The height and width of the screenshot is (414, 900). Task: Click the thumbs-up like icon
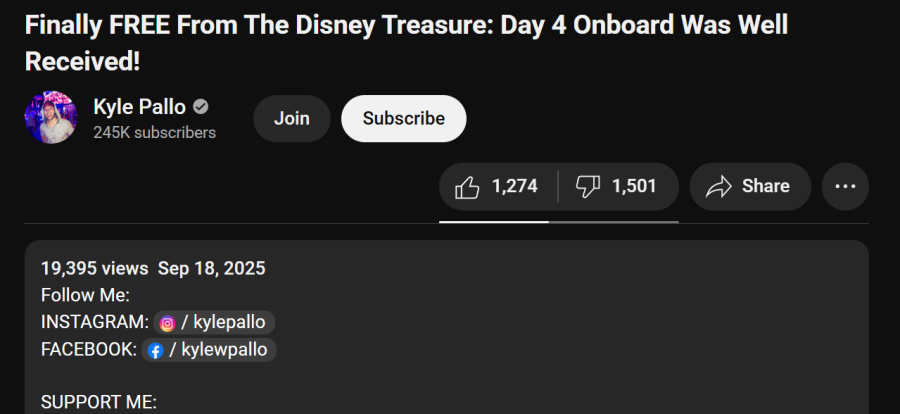point(467,187)
